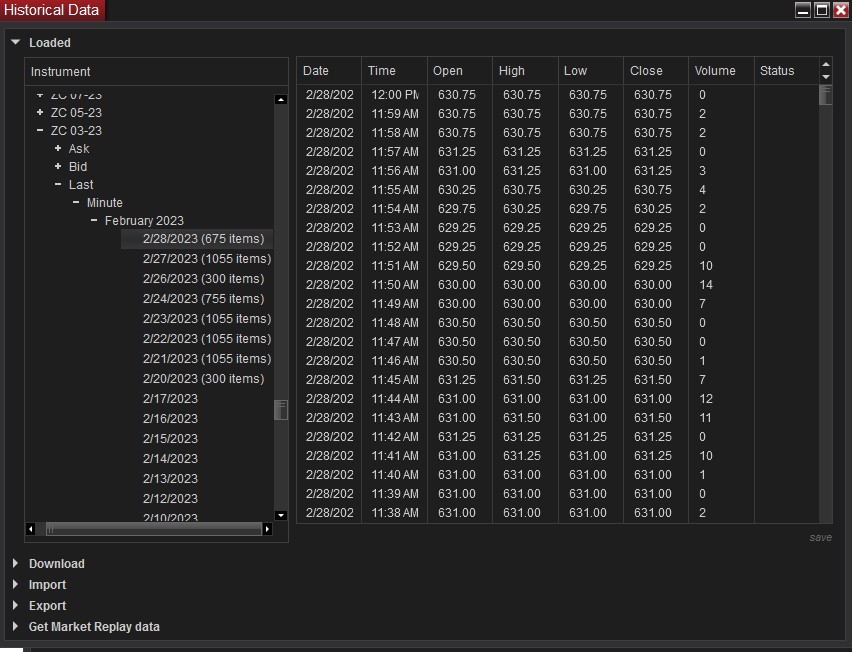Click the tree scroll left arrow
Screen dimensions: 852x652
[30, 529]
